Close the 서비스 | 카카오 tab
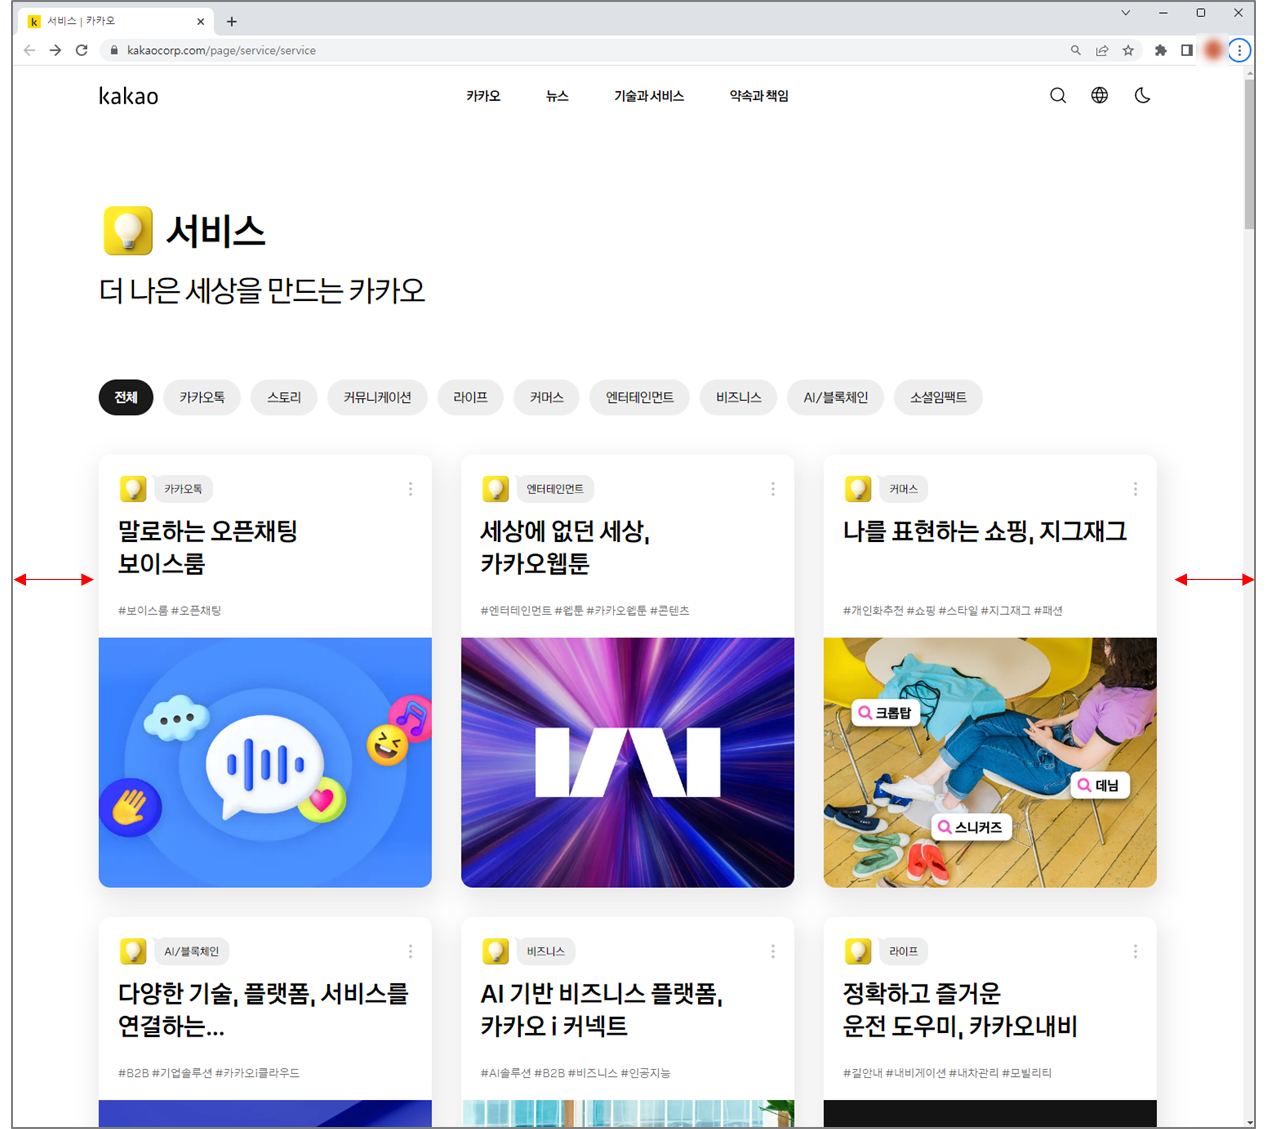 coord(201,21)
